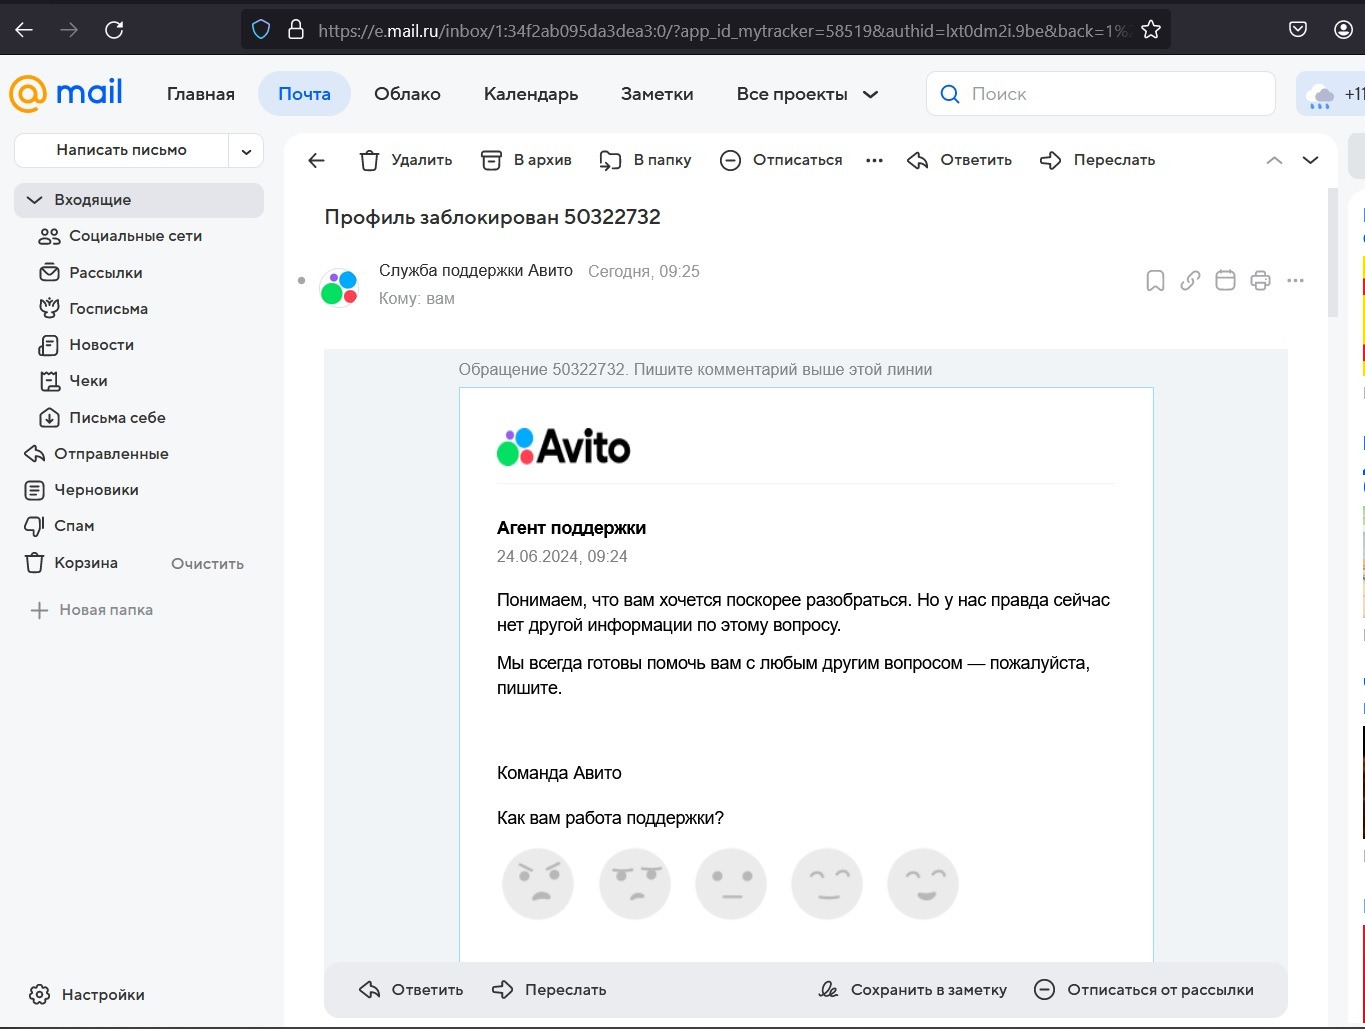Go to previous message up chevron
Screen dimensions: 1365x1029
(x=1274, y=160)
